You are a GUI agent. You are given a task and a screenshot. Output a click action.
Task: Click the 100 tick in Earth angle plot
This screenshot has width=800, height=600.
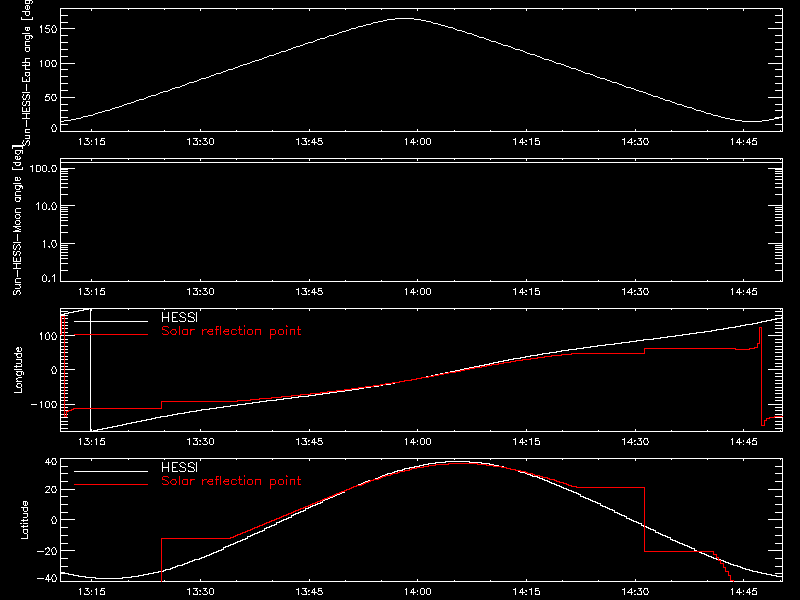[x=47, y=64]
